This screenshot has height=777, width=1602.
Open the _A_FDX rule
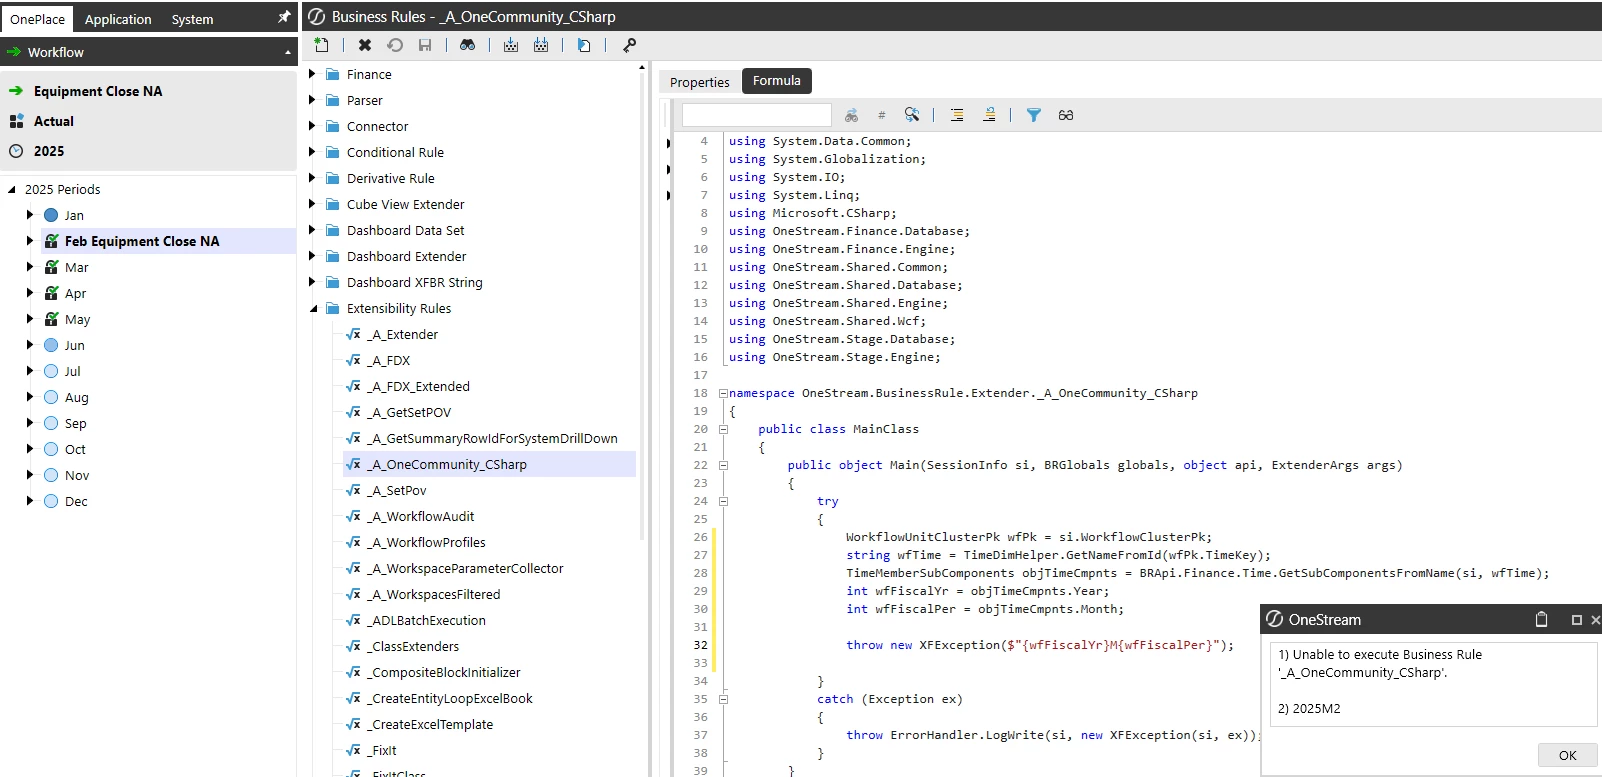(x=388, y=360)
